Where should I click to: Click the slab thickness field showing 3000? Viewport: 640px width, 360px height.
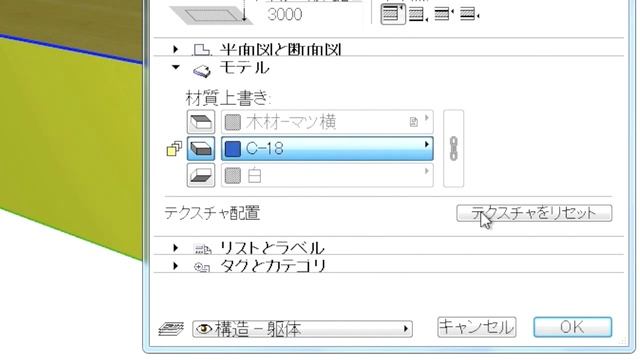(314, 14)
